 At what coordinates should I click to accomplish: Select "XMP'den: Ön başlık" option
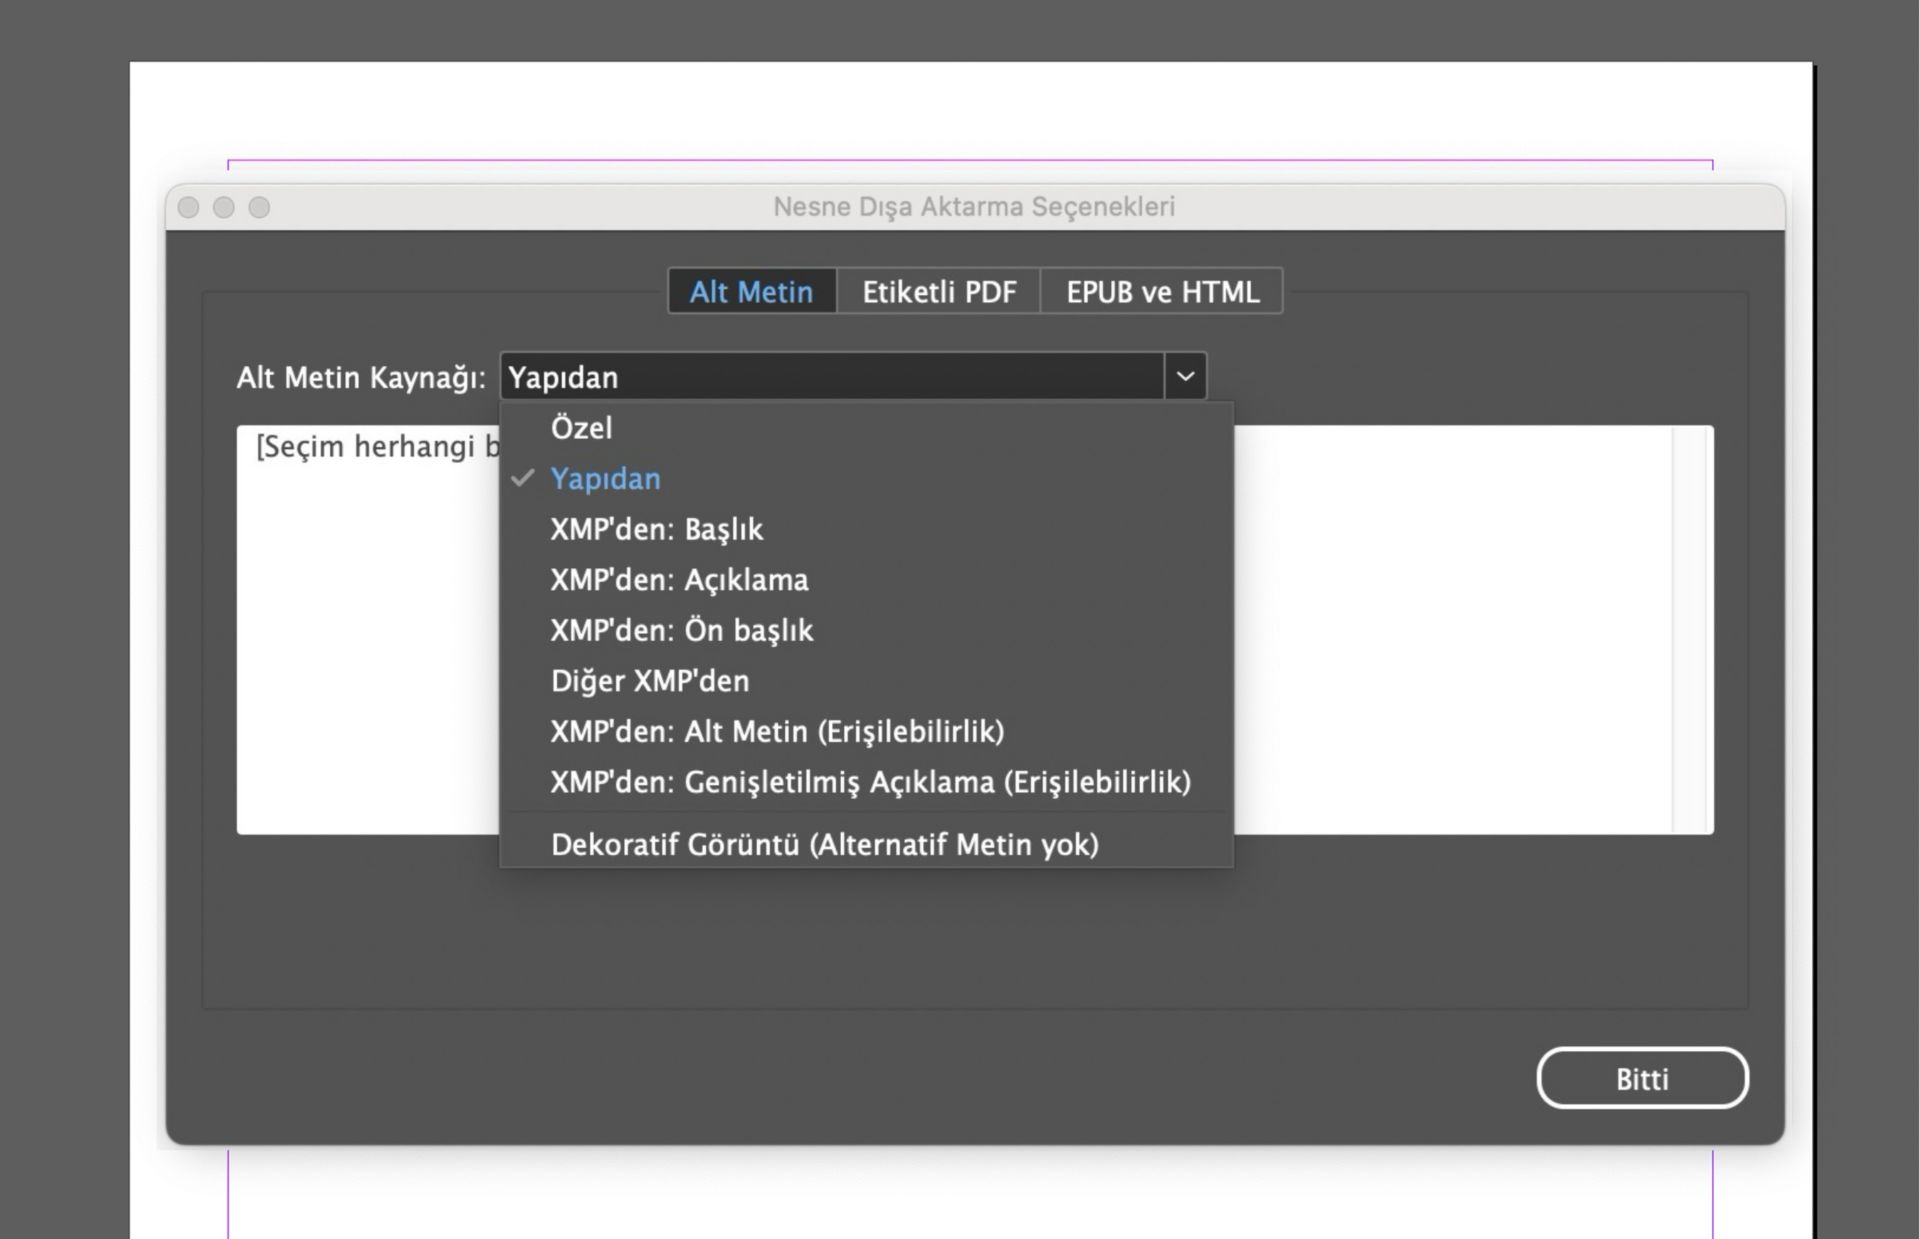pos(682,630)
